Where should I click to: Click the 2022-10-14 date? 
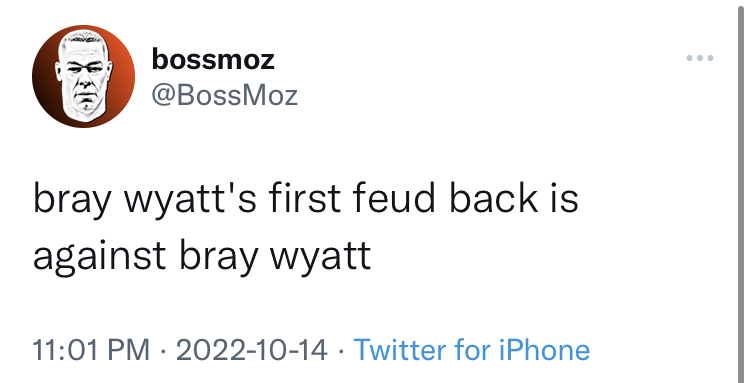[x=252, y=350]
